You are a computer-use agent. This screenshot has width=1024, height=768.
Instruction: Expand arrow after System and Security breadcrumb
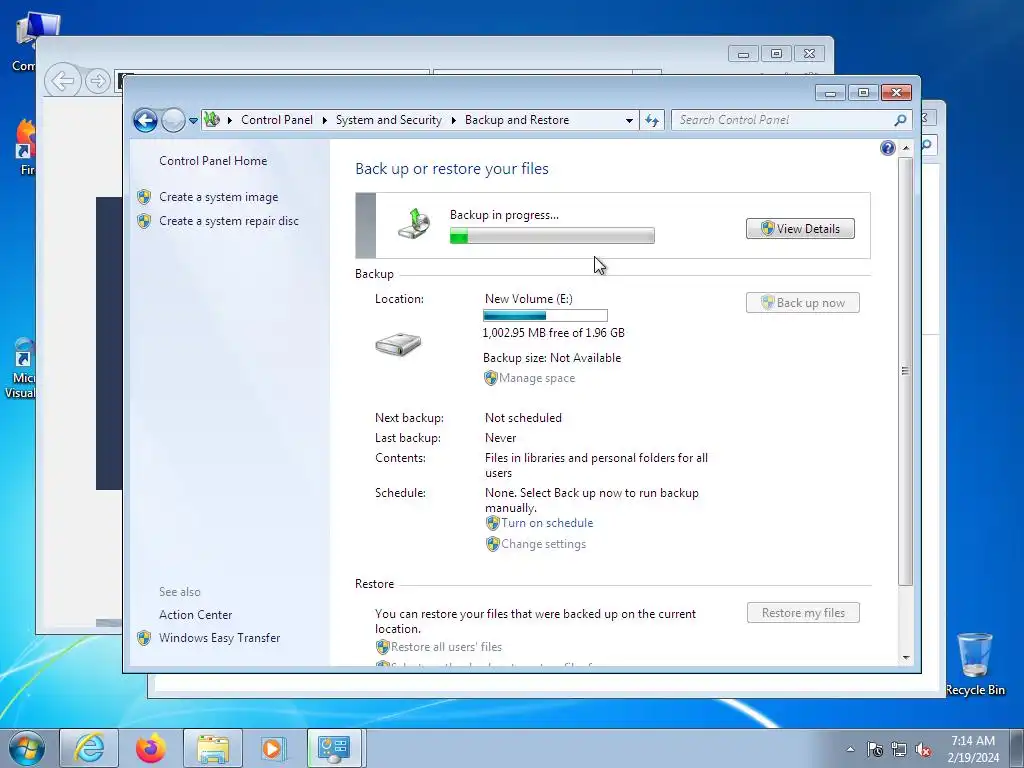(x=453, y=120)
